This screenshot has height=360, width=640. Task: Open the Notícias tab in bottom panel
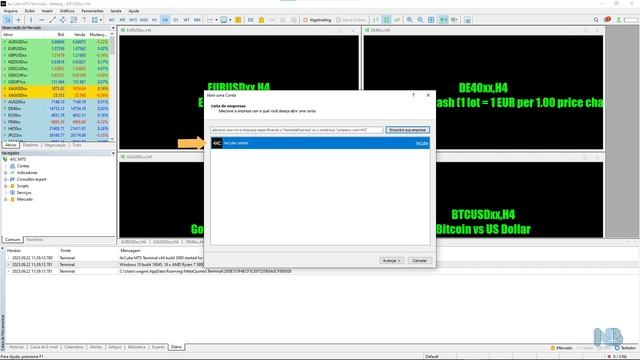coord(17,347)
